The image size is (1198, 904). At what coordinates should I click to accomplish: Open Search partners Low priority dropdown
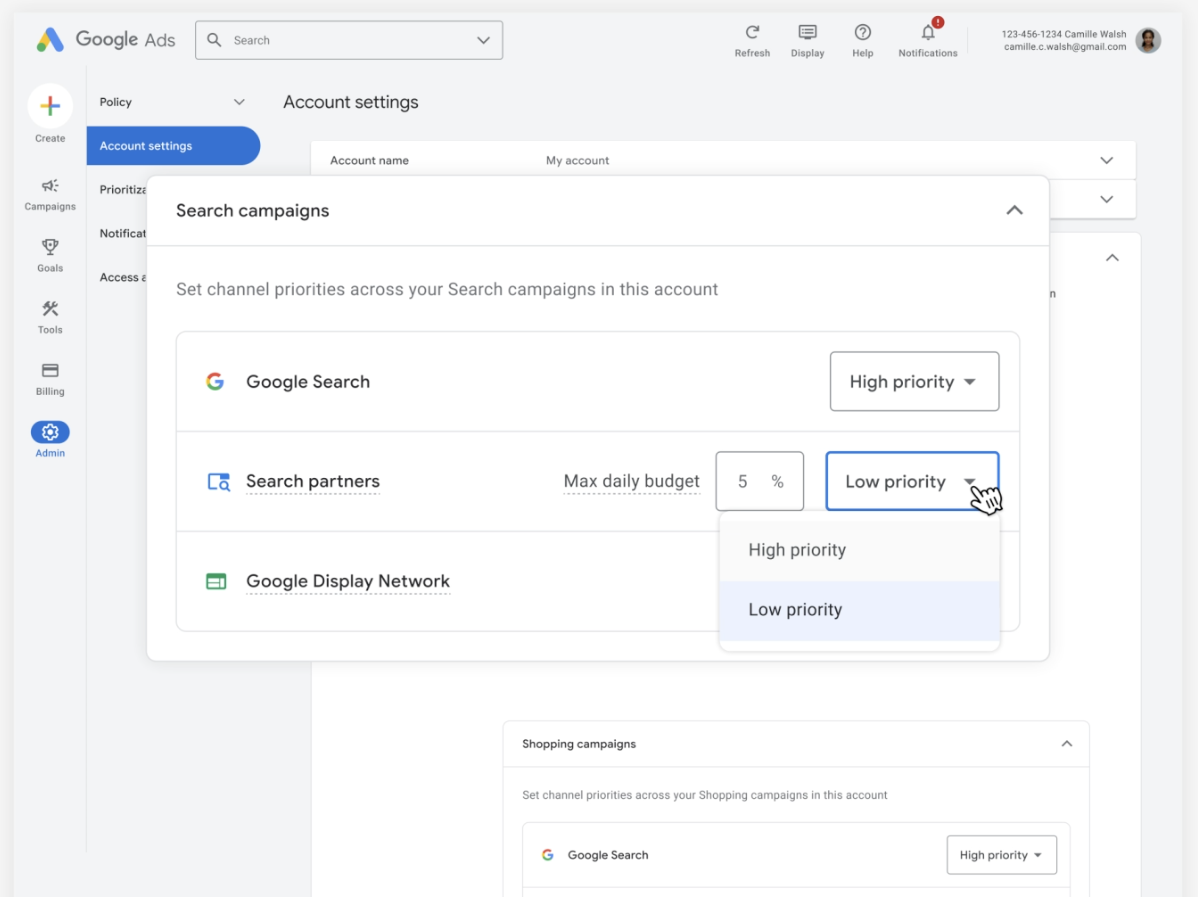click(912, 481)
